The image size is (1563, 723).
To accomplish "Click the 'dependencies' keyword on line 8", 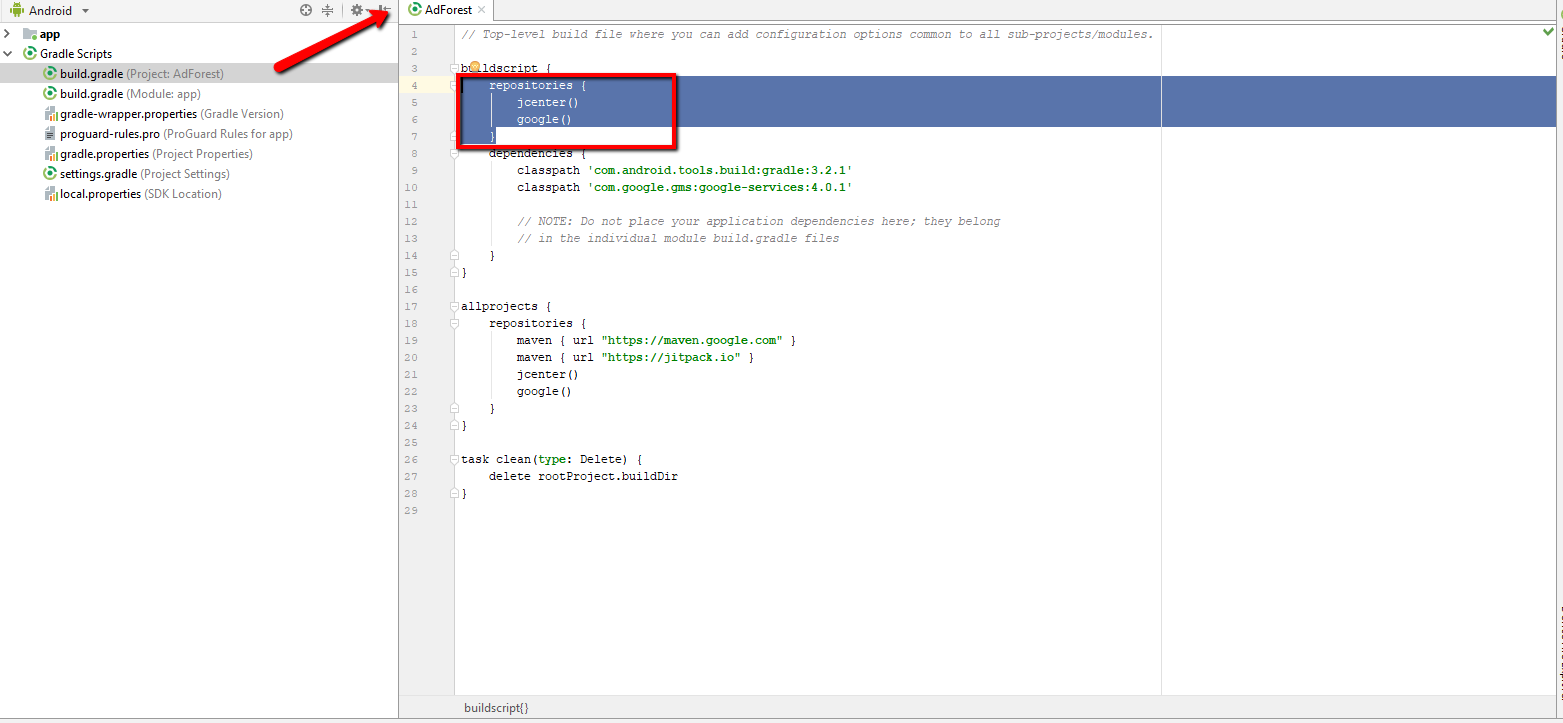I will (x=531, y=154).
